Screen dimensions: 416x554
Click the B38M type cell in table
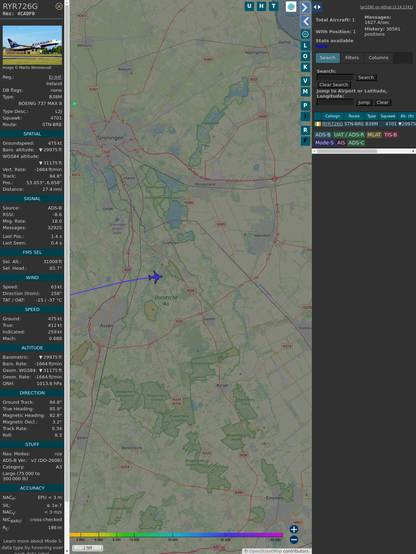[x=371, y=124]
